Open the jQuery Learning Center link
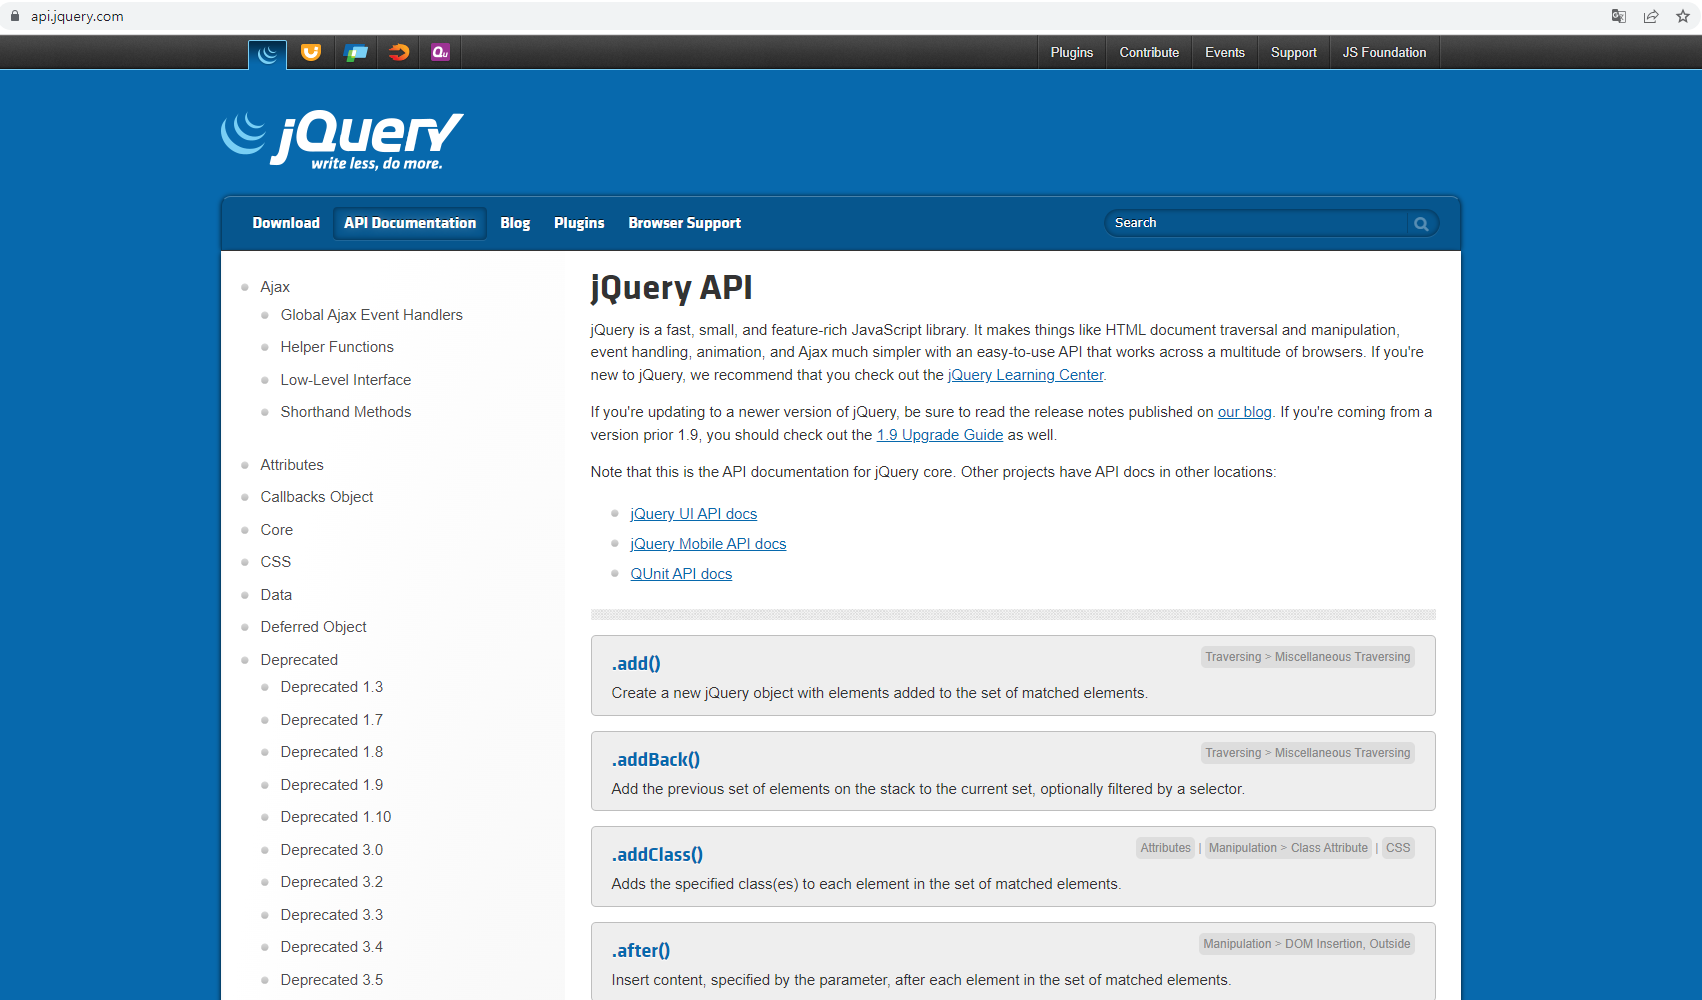 (x=1025, y=375)
